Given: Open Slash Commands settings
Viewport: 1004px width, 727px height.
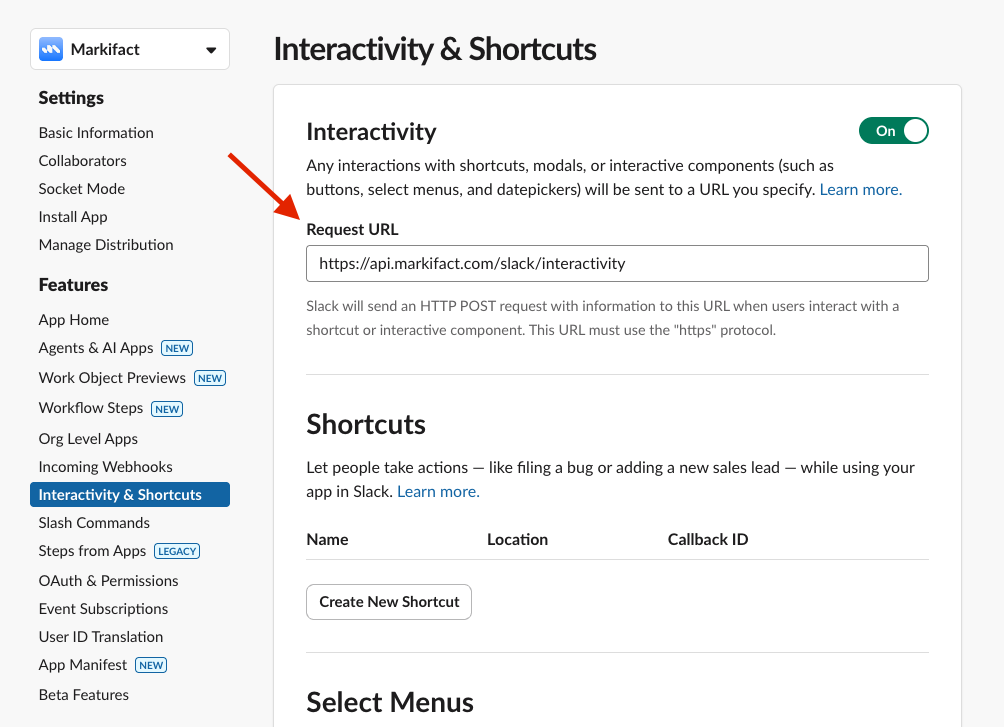Looking at the screenshot, I should [93, 522].
